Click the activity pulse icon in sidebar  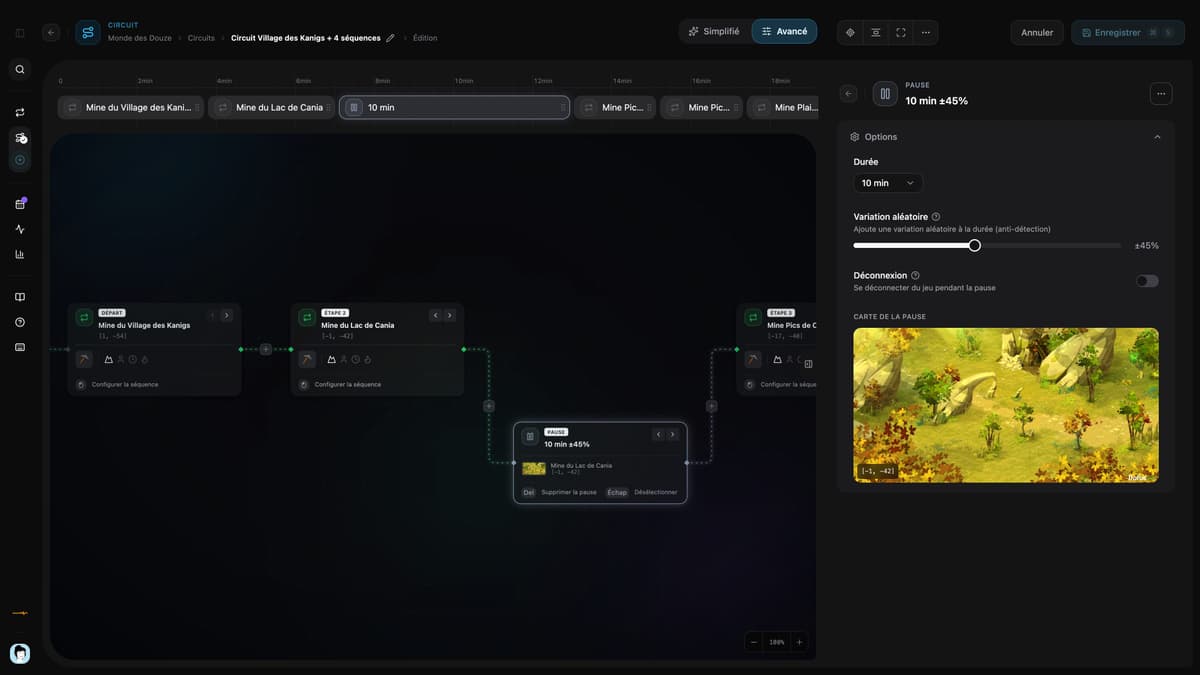(20, 229)
